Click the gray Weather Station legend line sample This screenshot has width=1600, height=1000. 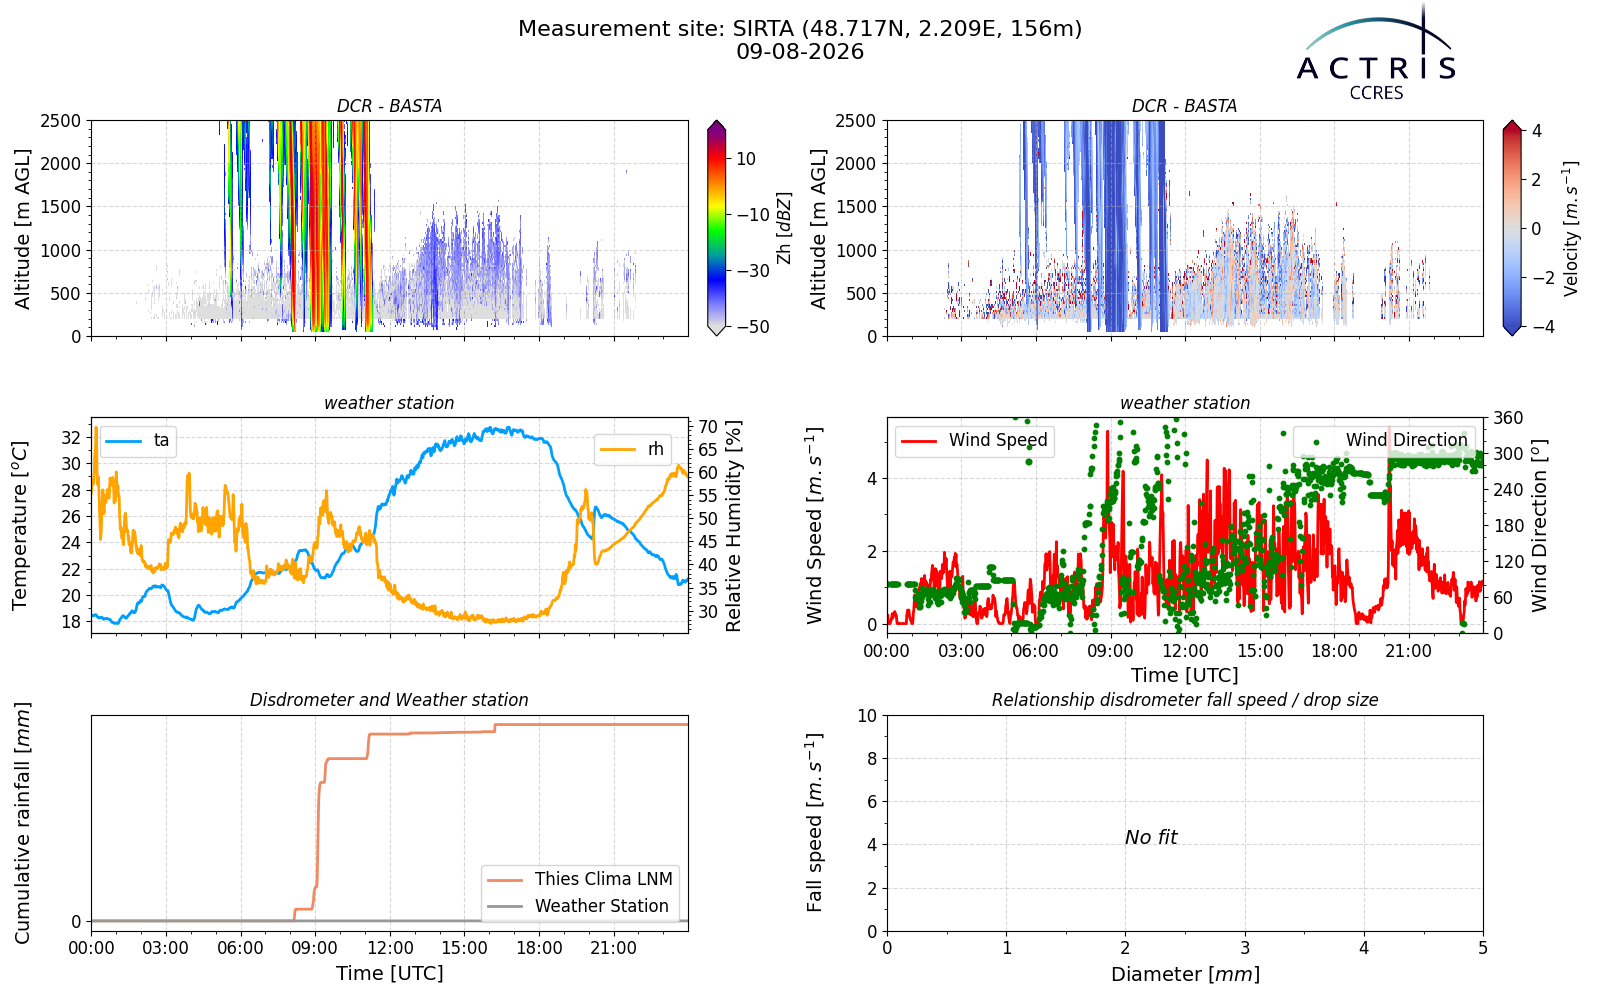(505, 906)
